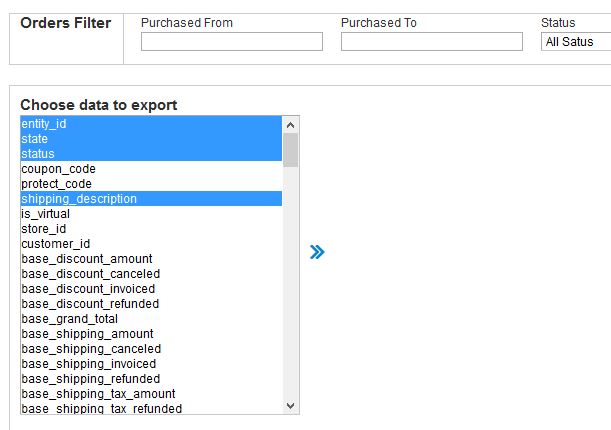Open the Status dropdown
Image resolution: width=611 pixels, height=430 pixels.
pos(576,42)
